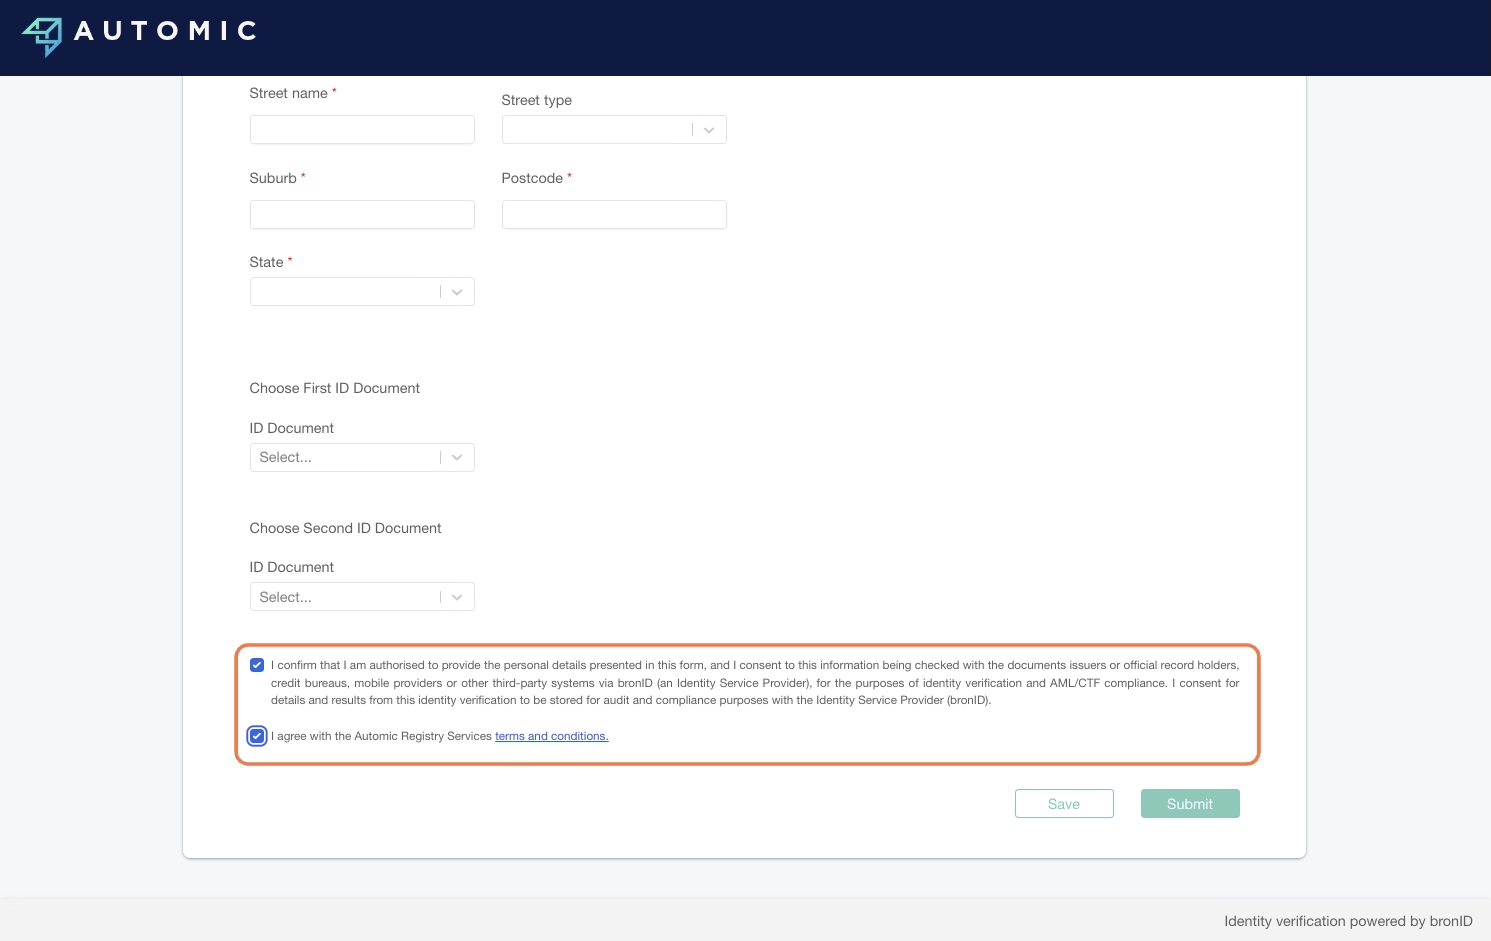Viewport: 1491px width, 941px height.
Task: Expand the first ID Document select box
Action: pyautogui.click(x=344, y=458)
